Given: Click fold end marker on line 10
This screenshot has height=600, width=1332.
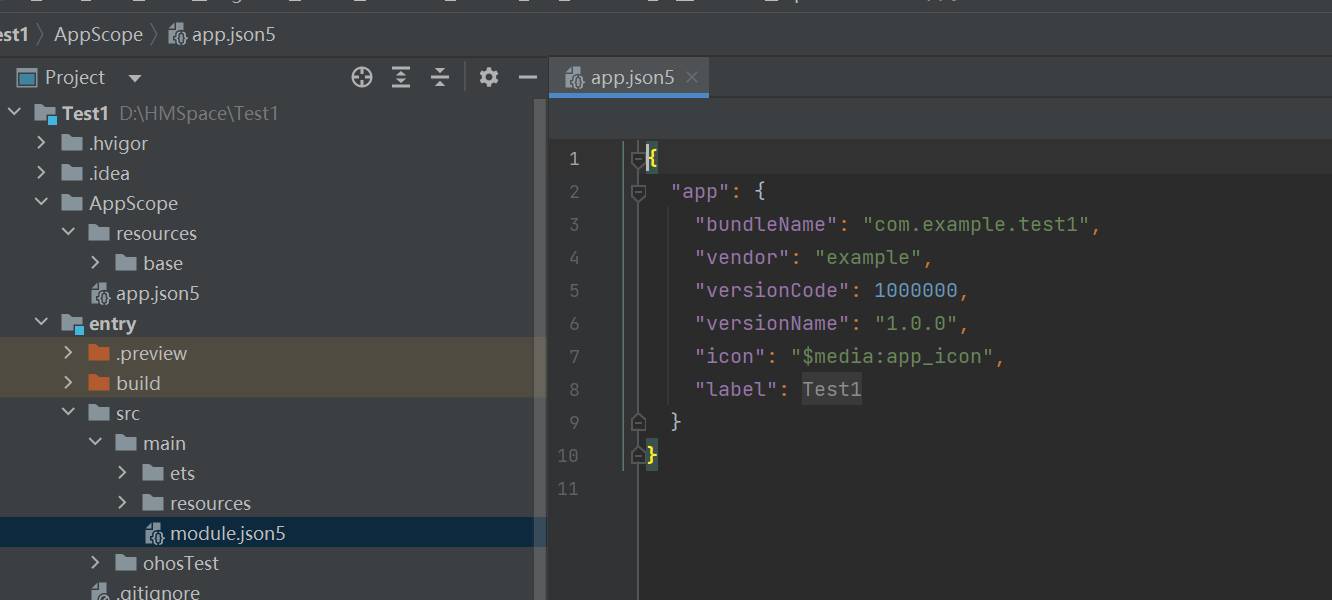Looking at the screenshot, I should (x=638, y=455).
